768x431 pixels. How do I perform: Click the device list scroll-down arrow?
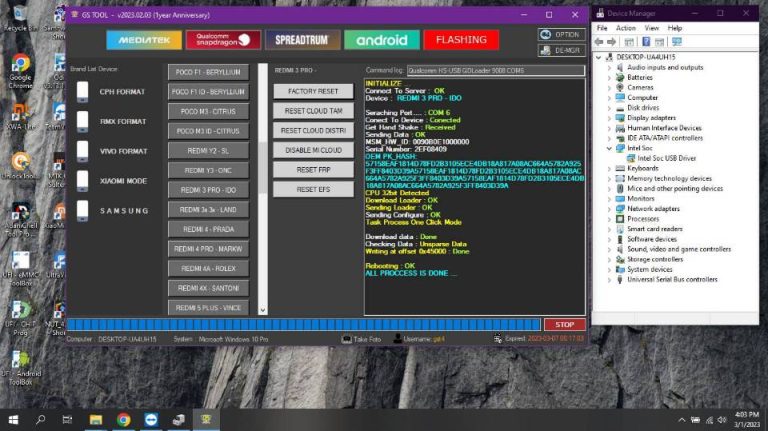click(x=263, y=310)
